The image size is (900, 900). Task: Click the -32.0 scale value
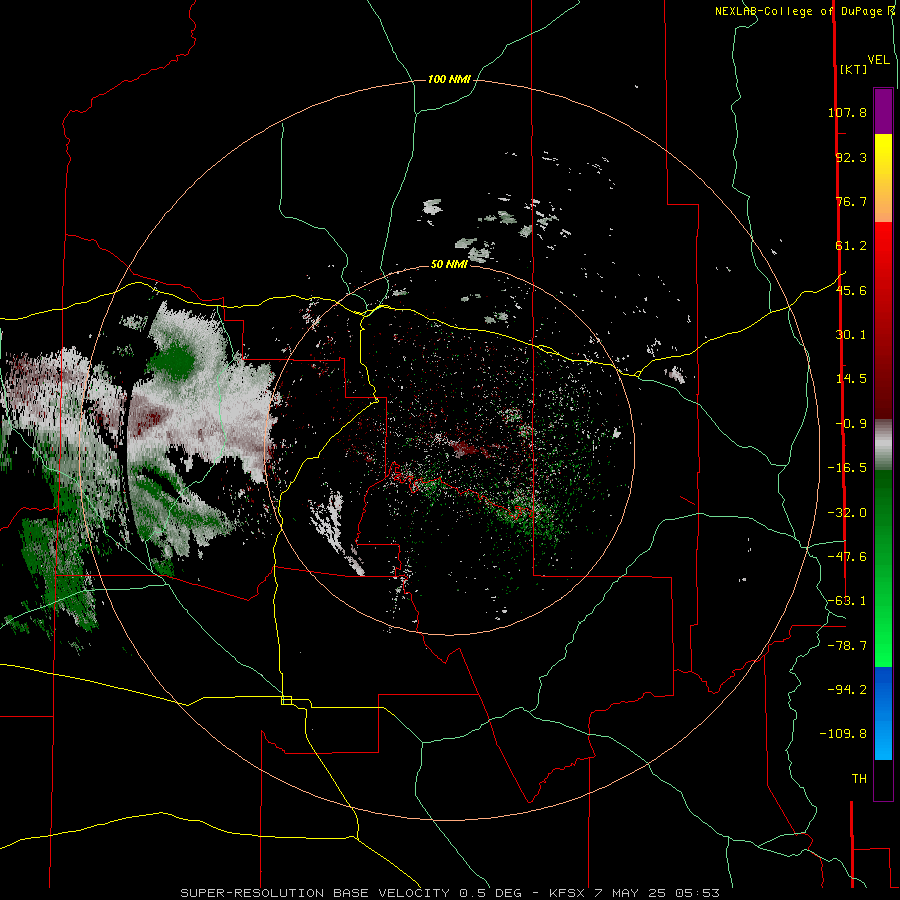[x=847, y=513]
